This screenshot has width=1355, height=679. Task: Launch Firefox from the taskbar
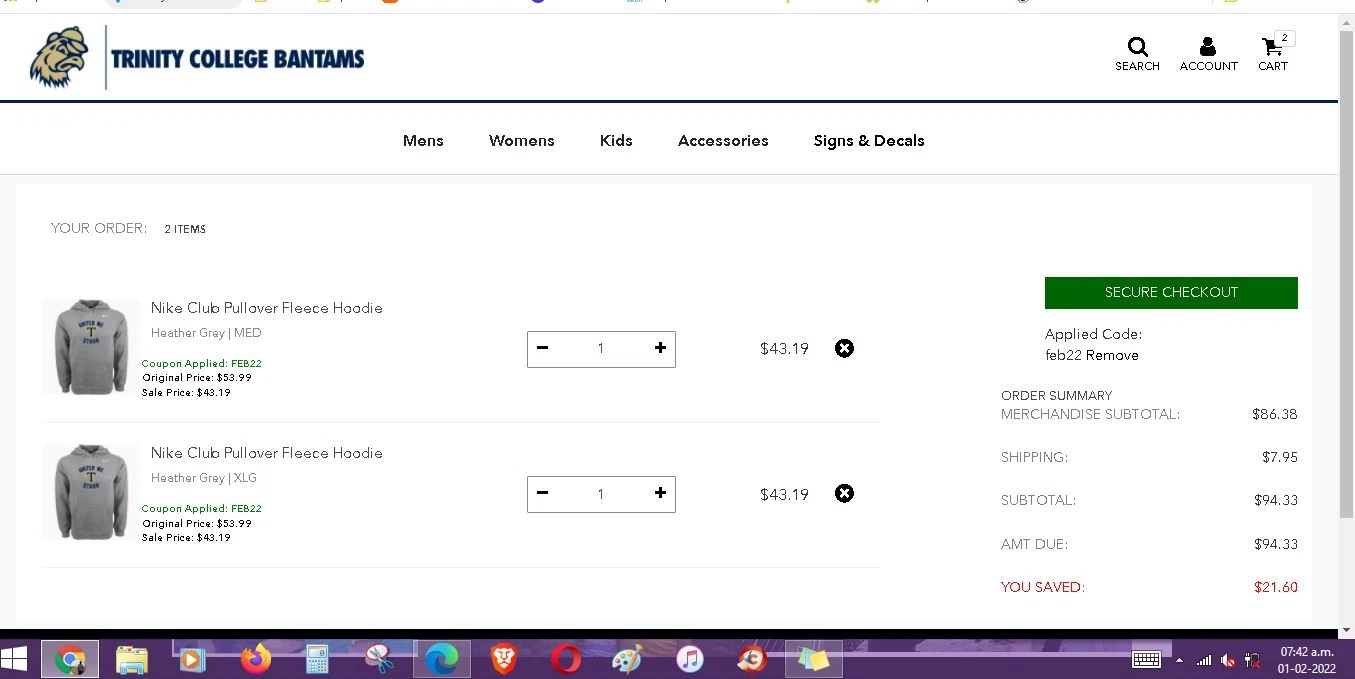tap(256, 659)
